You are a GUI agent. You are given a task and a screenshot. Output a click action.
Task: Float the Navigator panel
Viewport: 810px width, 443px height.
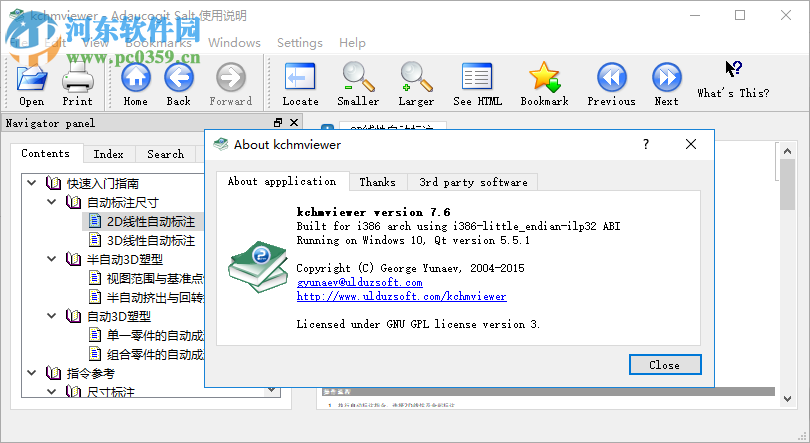pos(278,122)
